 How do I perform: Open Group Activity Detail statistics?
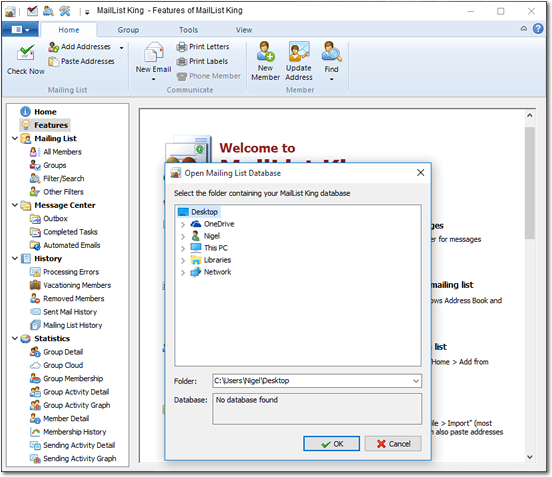(76, 392)
